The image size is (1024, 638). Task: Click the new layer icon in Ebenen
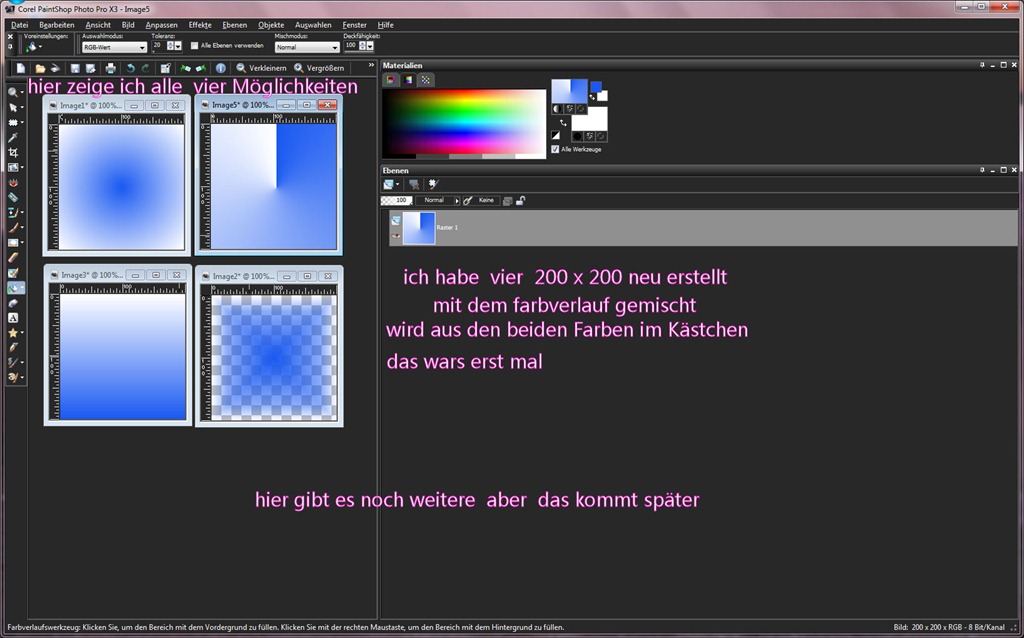tap(389, 185)
